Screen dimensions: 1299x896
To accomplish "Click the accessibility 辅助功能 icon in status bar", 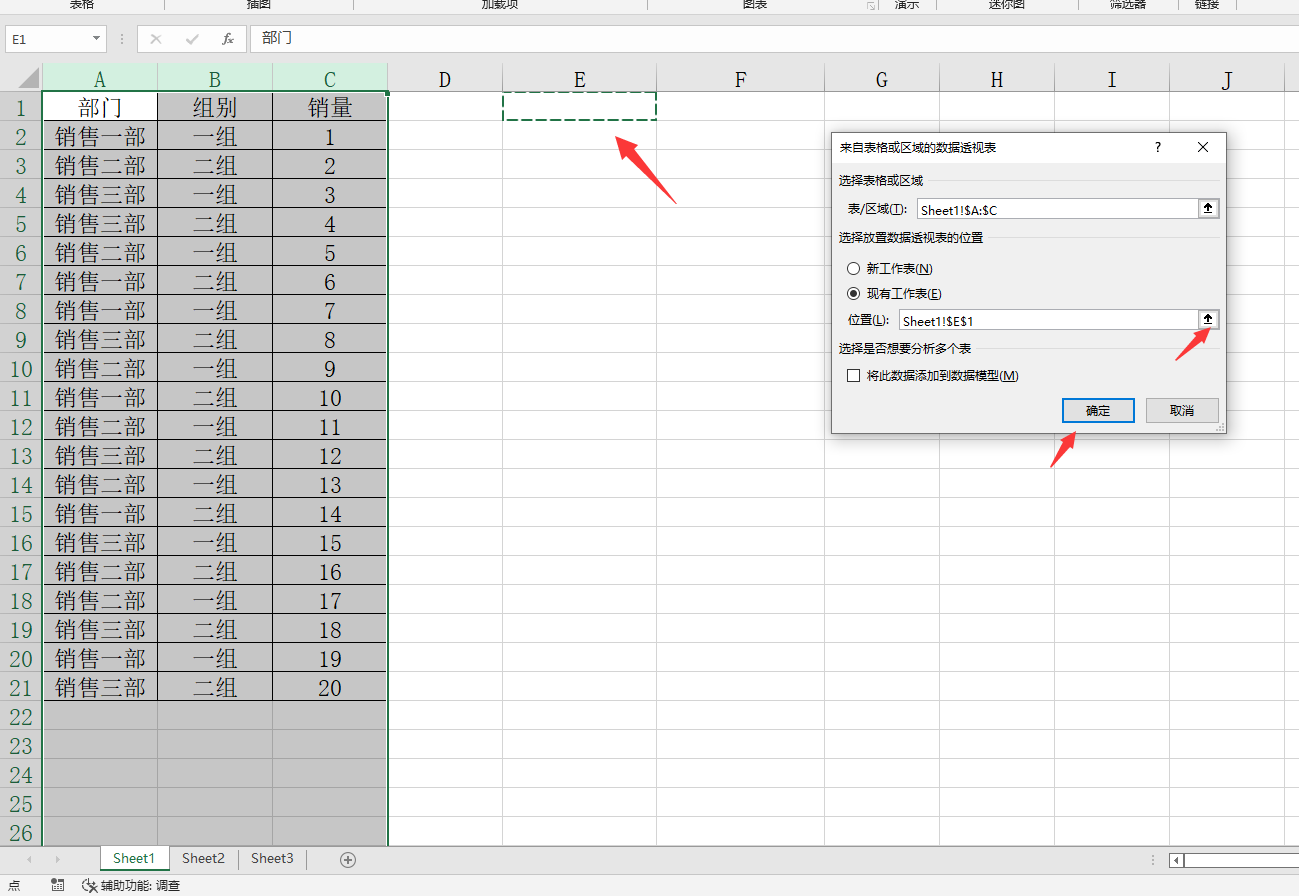I will point(90,885).
